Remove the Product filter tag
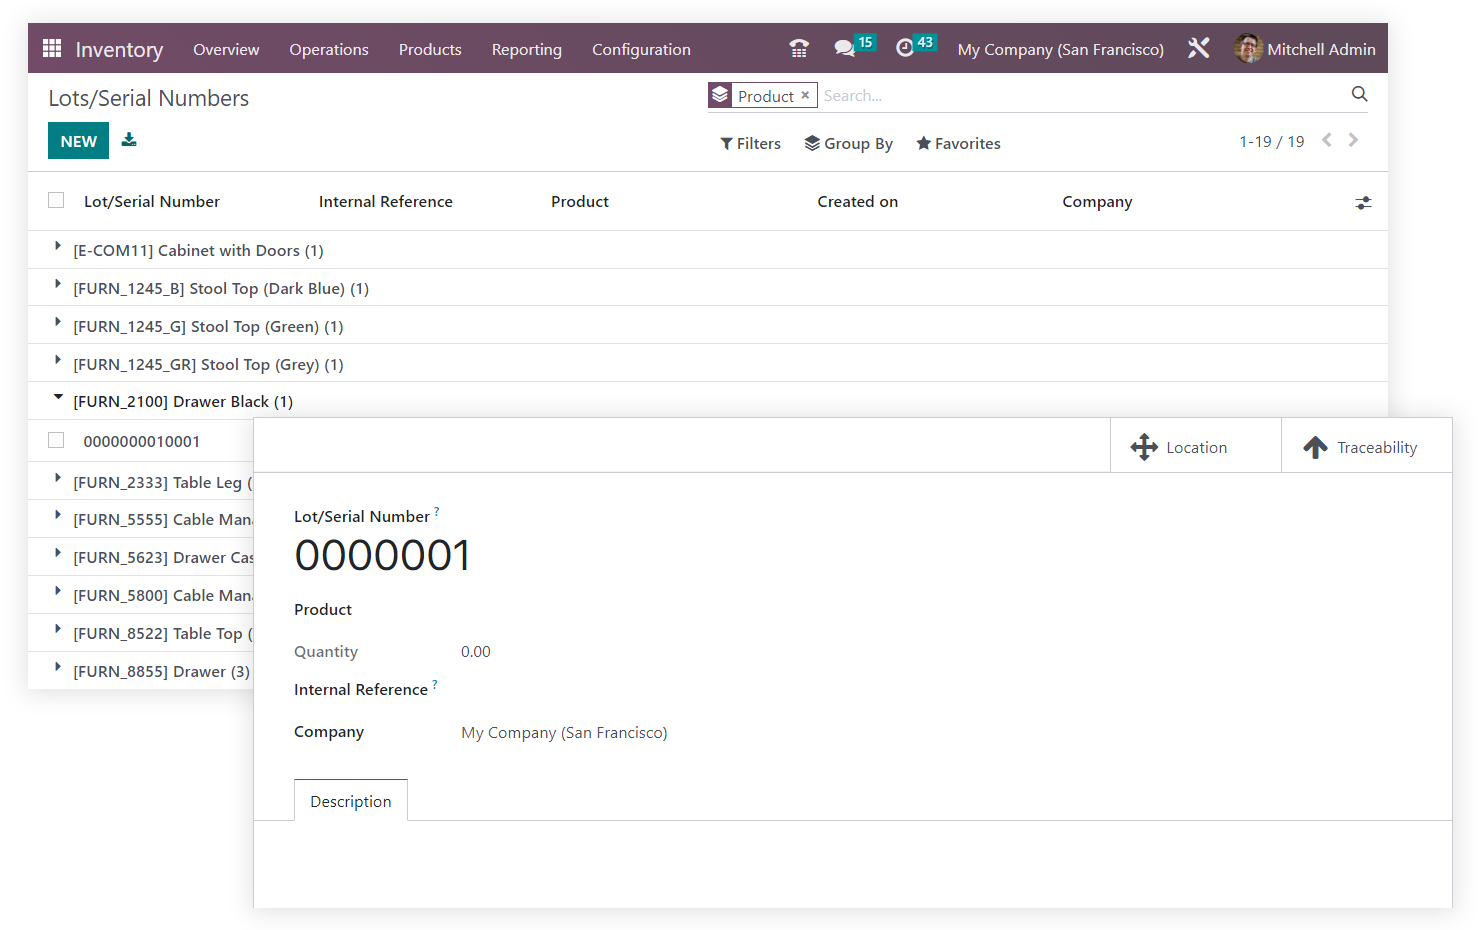 tap(805, 95)
